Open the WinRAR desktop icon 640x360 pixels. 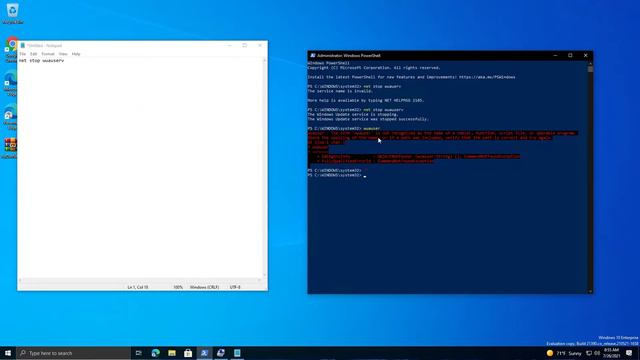click(x=10, y=148)
